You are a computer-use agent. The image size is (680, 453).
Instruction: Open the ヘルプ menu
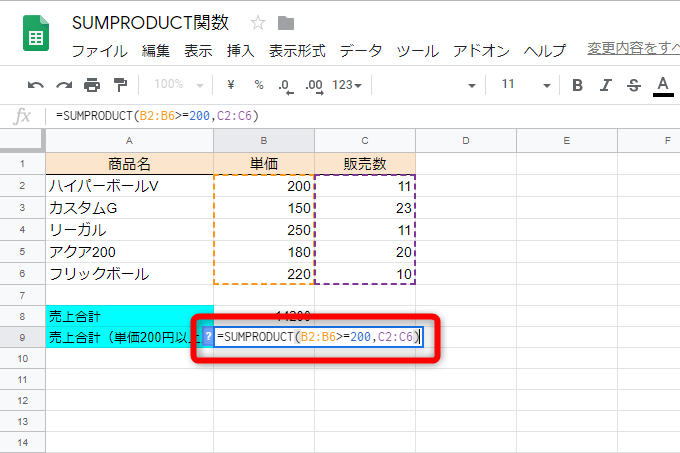pyautogui.click(x=545, y=51)
